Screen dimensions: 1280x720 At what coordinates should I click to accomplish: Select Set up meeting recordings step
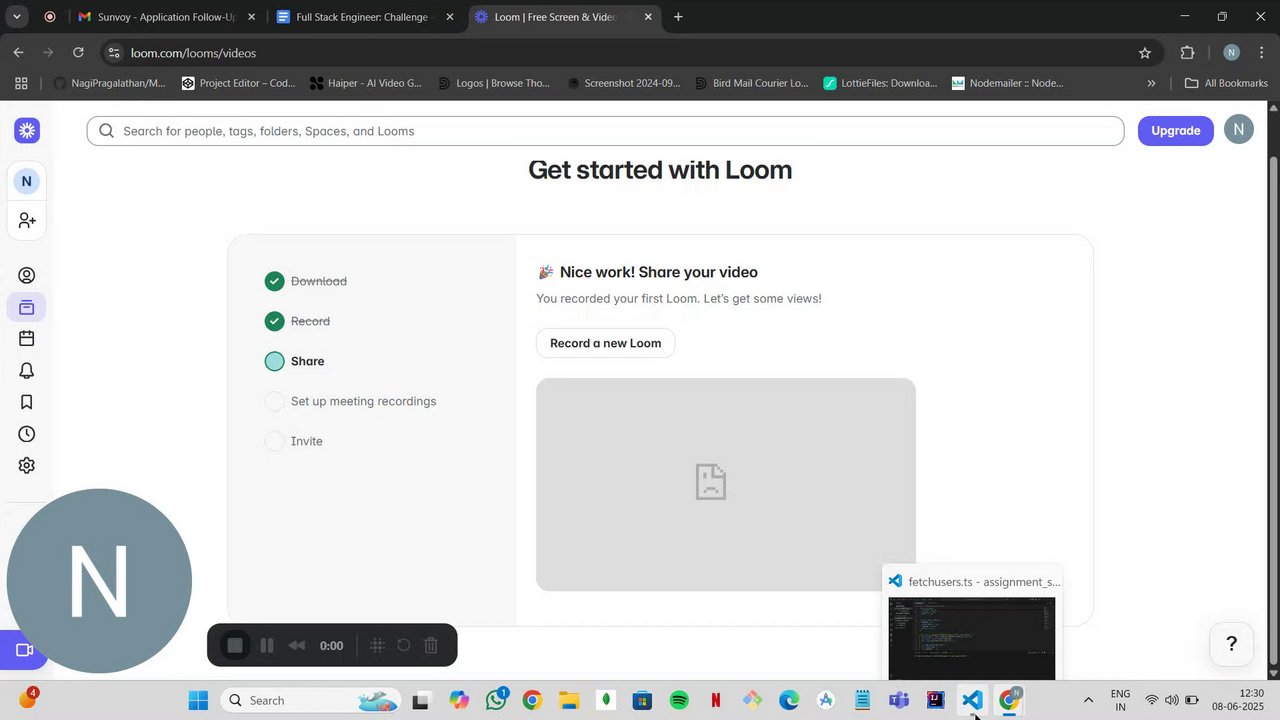click(350, 401)
